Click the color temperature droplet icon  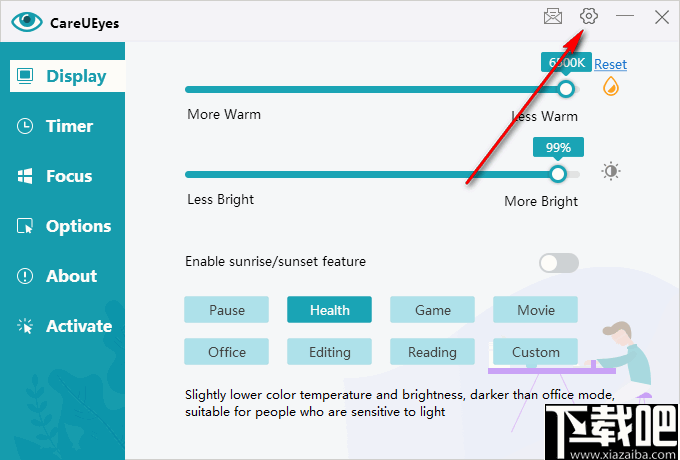[611, 86]
